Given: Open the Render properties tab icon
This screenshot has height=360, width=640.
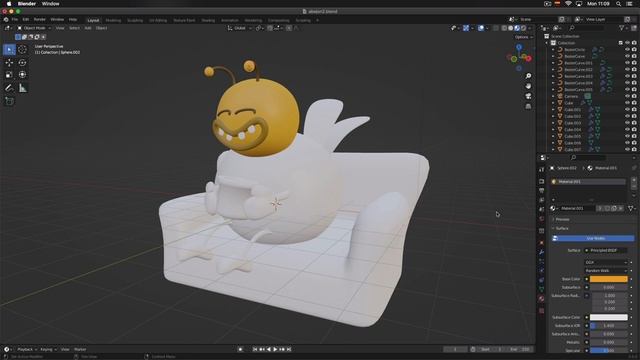Looking at the screenshot, I should [x=542, y=181].
